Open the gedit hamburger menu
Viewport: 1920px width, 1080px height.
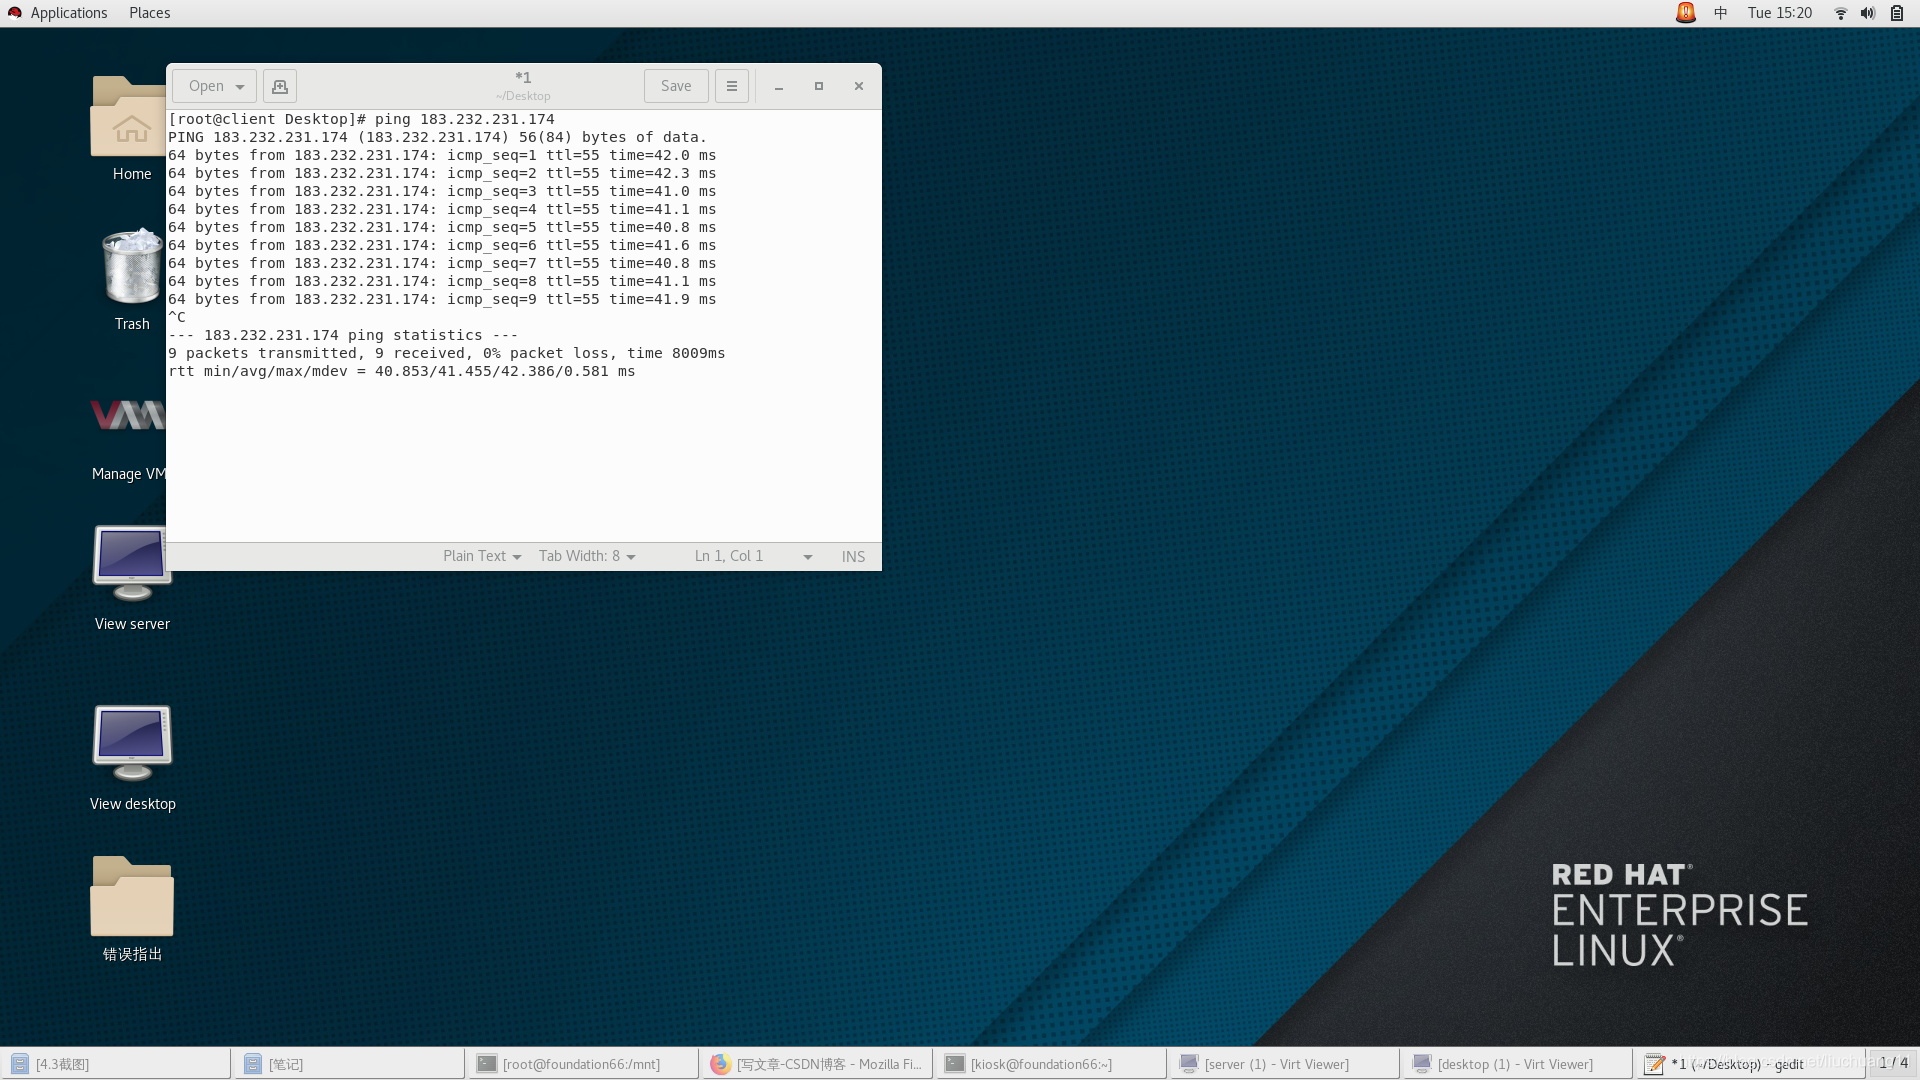tap(732, 86)
